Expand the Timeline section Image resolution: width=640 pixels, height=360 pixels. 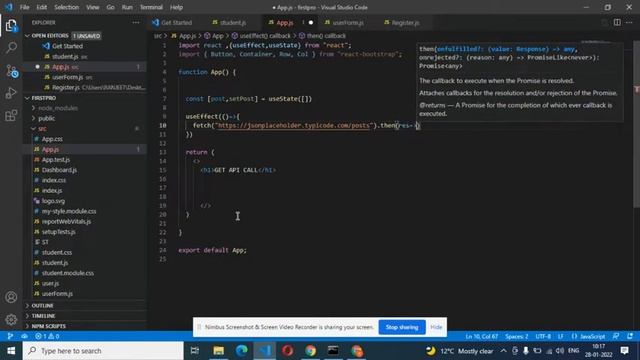pos(43,316)
